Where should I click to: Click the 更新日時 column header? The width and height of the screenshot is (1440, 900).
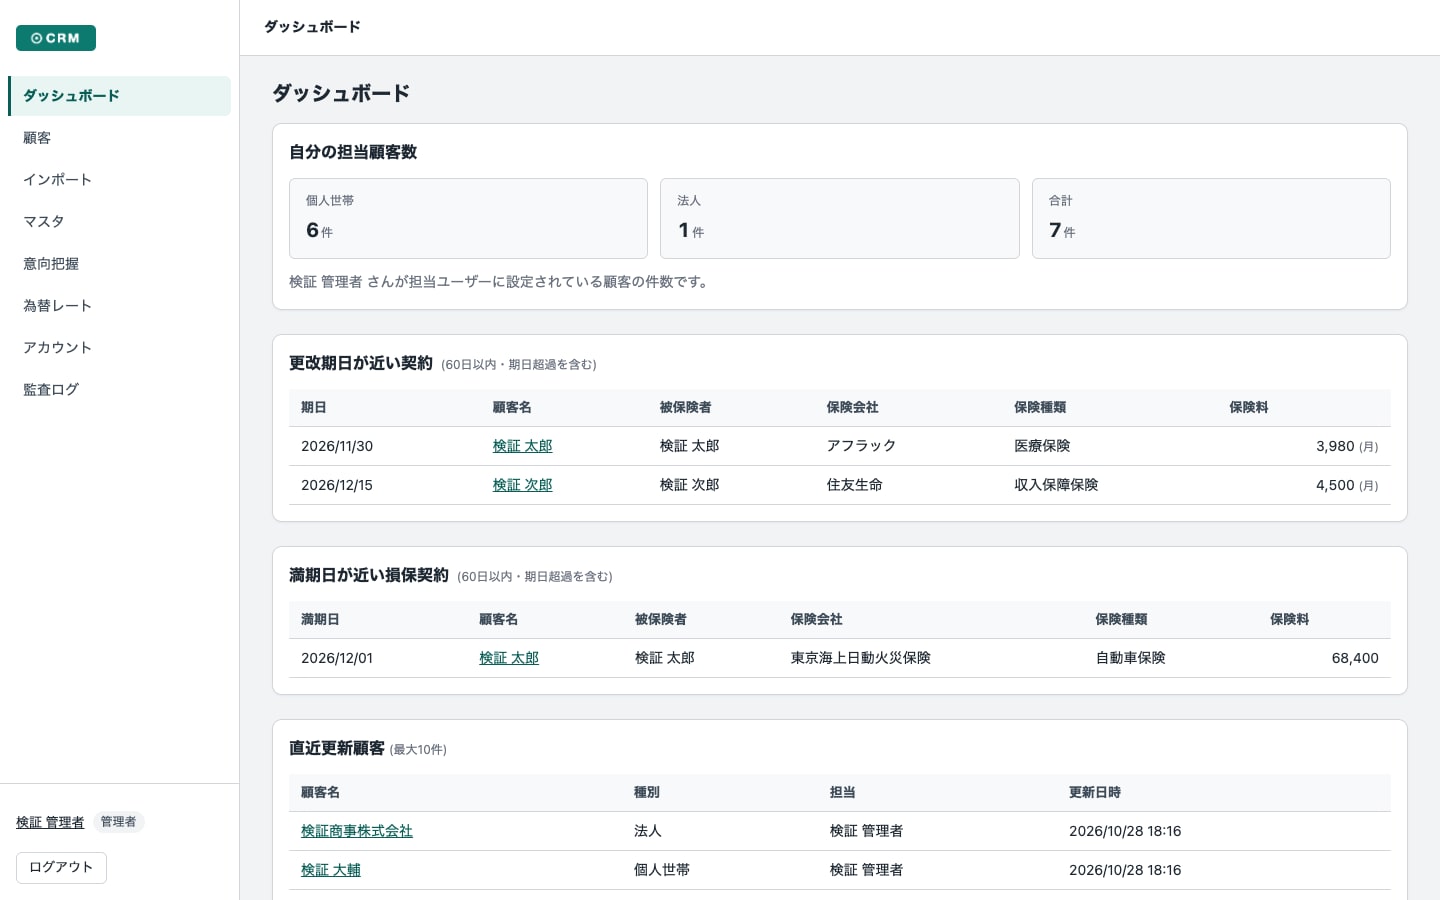tap(1095, 793)
